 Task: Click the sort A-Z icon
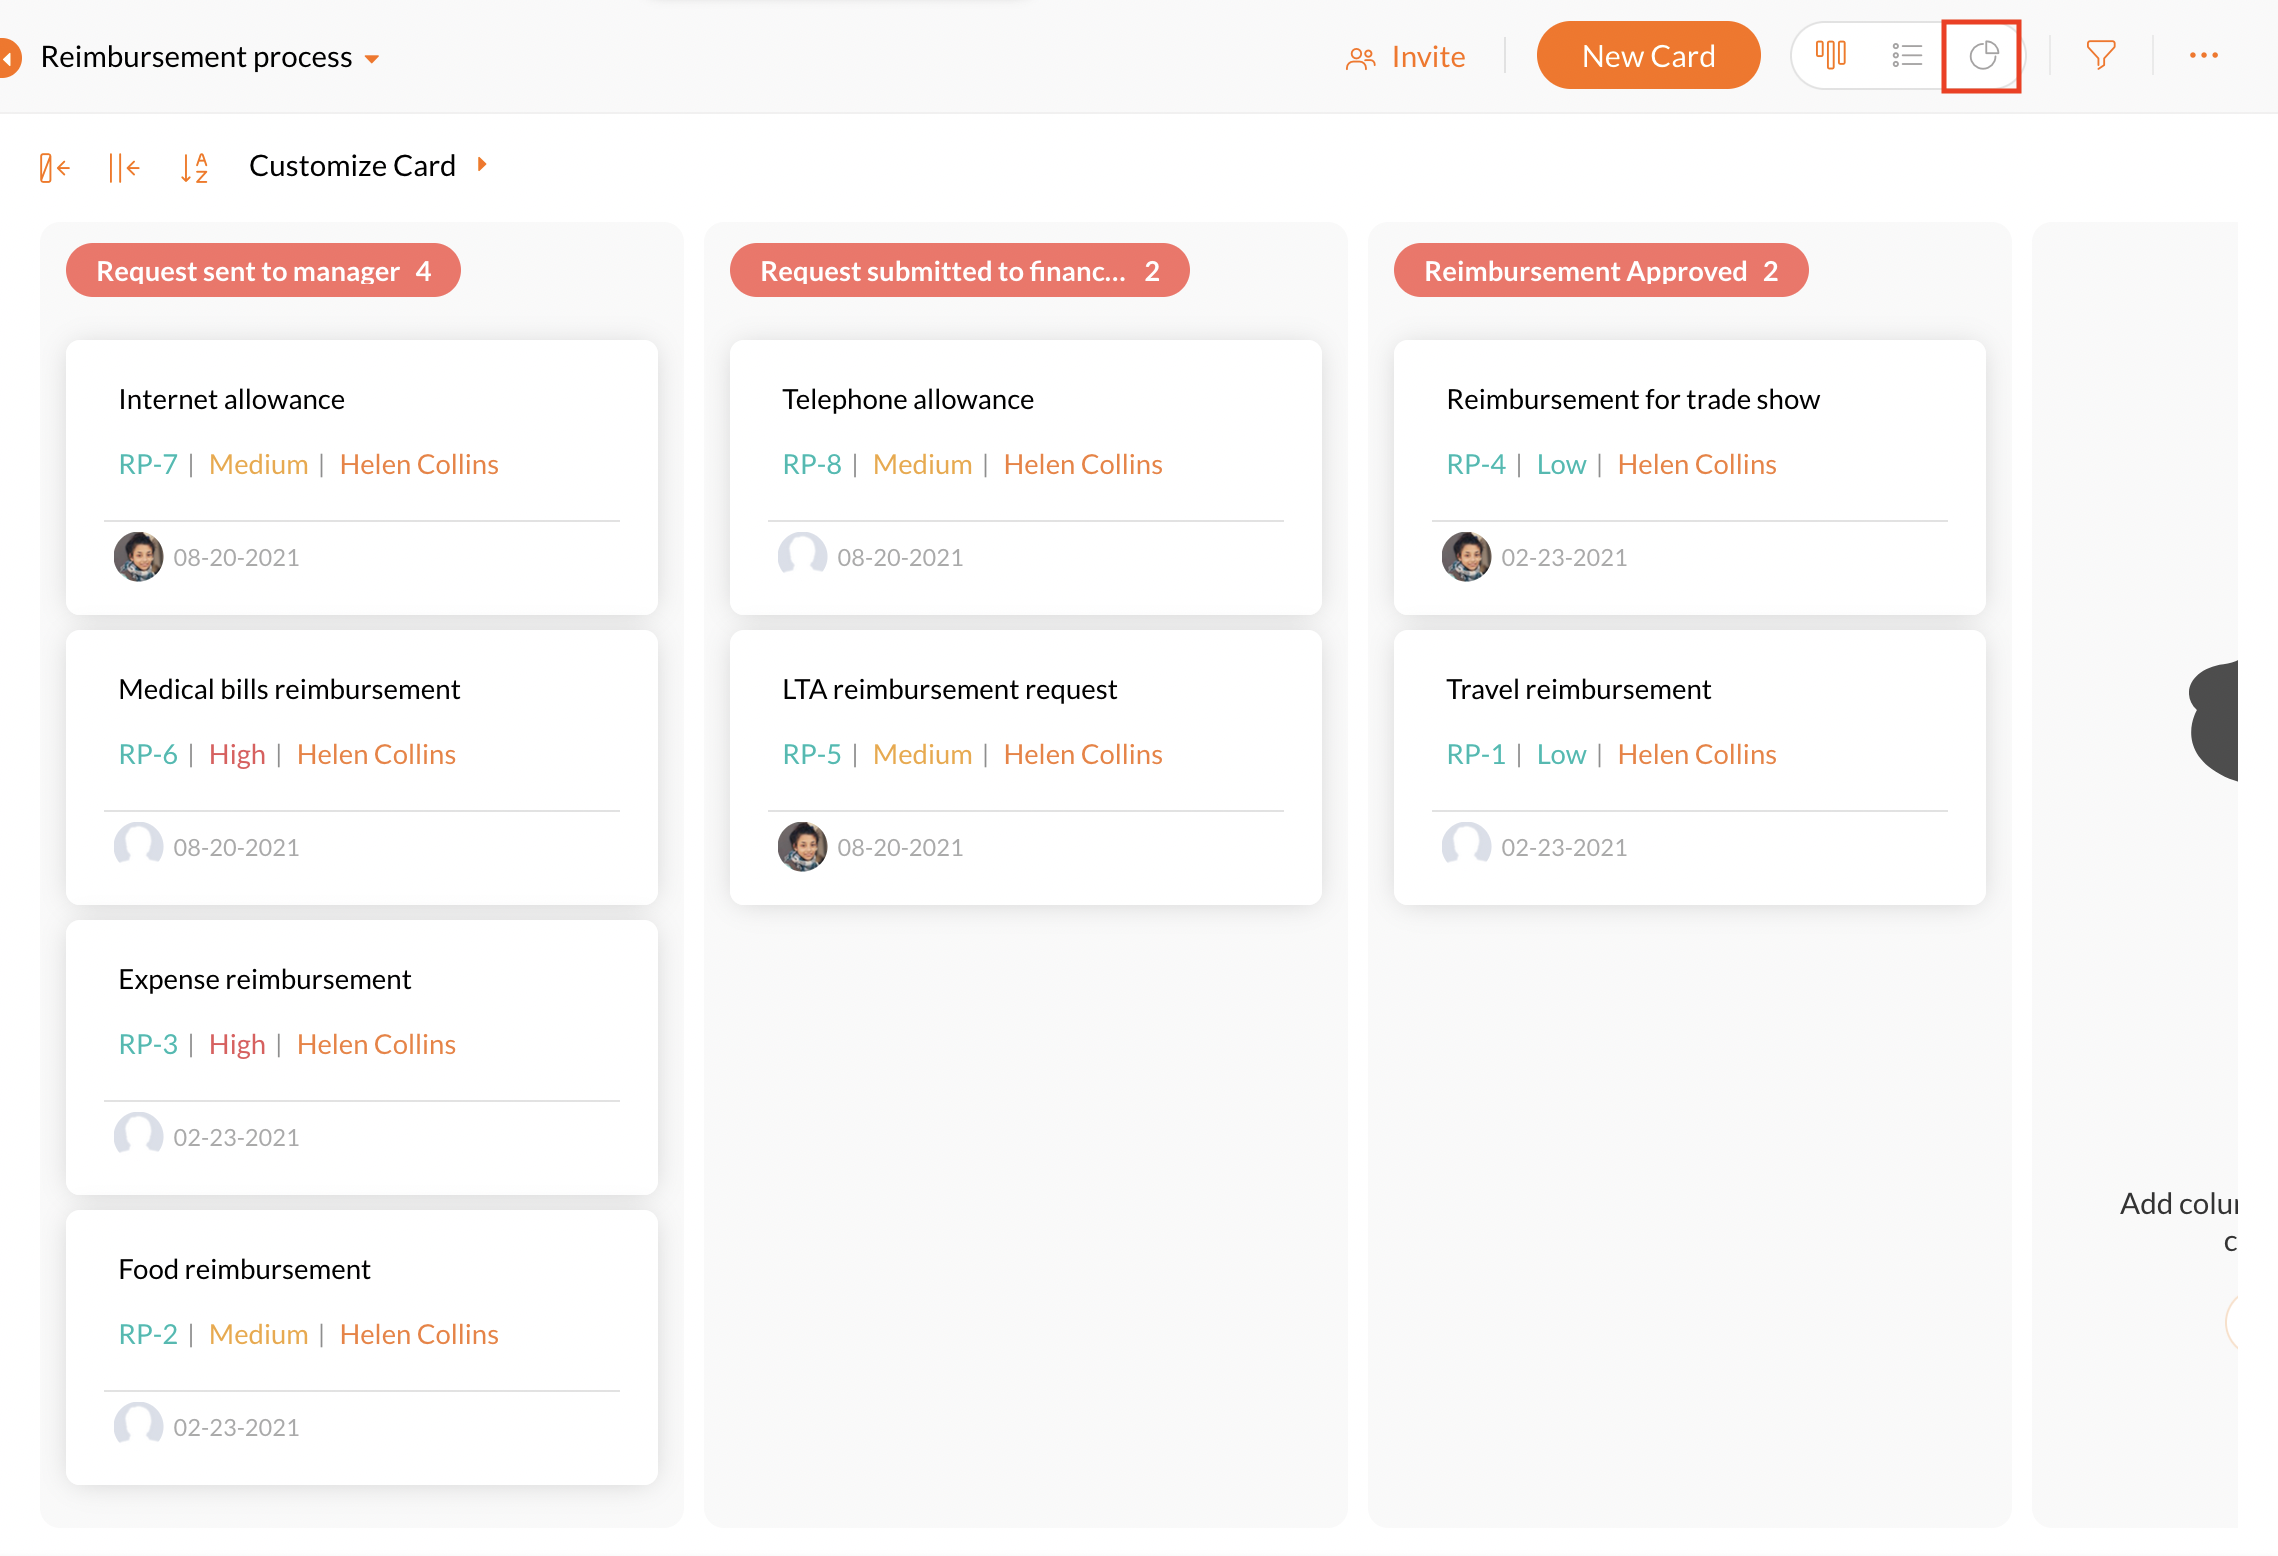click(194, 167)
